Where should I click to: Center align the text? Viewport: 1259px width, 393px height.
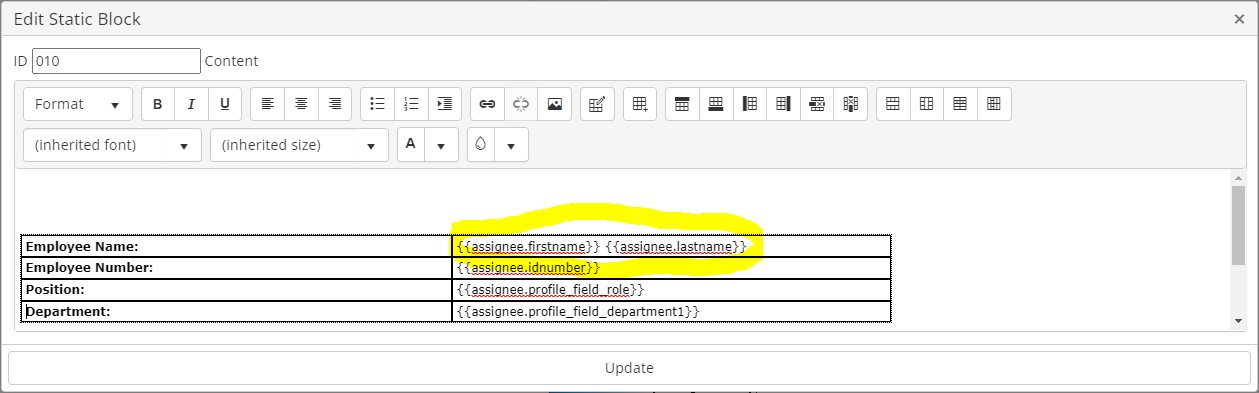pyautogui.click(x=301, y=104)
